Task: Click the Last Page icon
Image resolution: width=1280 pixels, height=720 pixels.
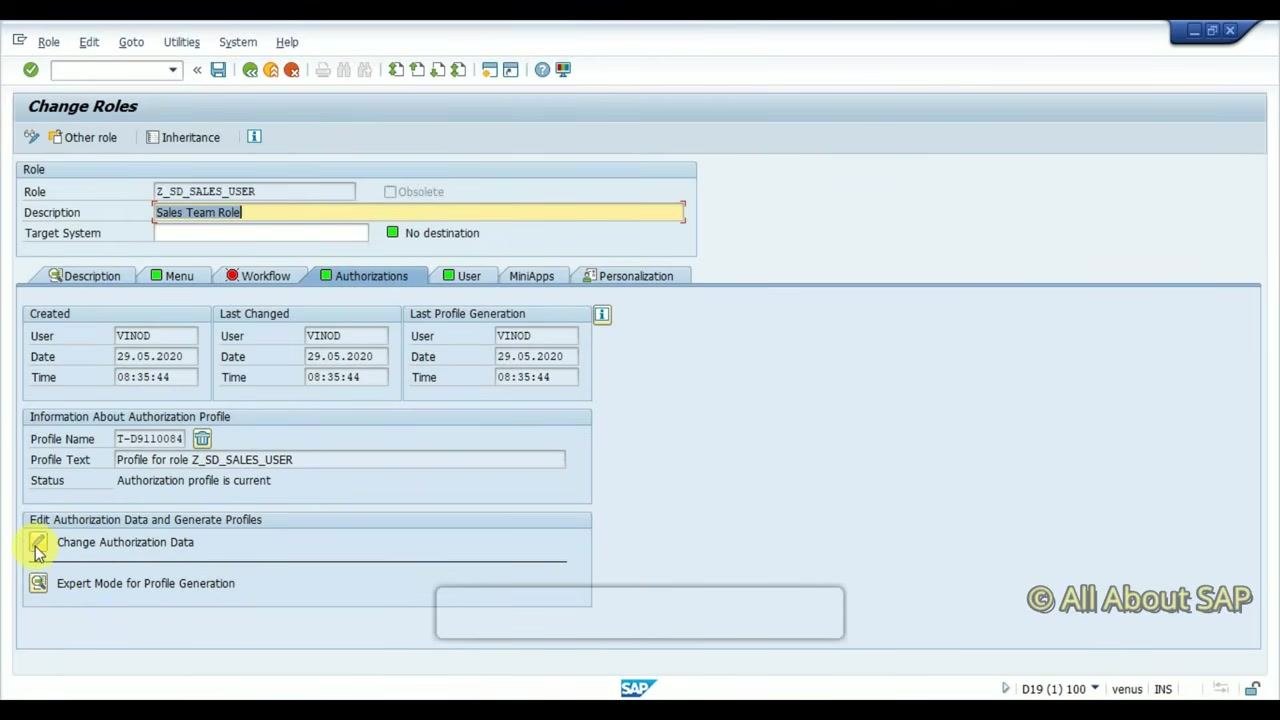Action: click(458, 70)
